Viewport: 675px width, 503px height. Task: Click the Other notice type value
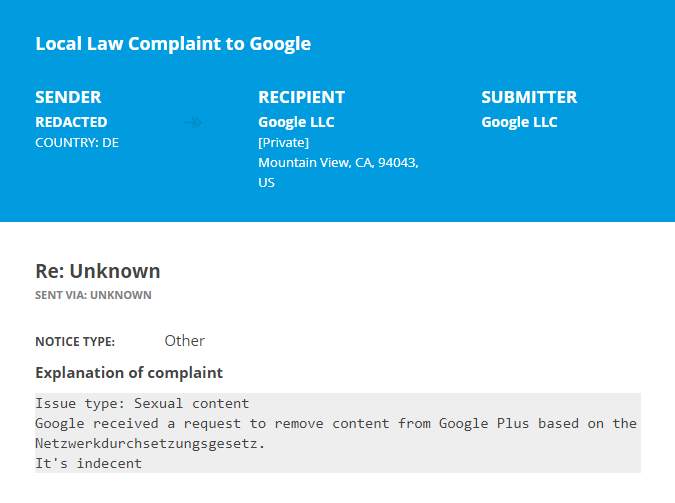(185, 341)
